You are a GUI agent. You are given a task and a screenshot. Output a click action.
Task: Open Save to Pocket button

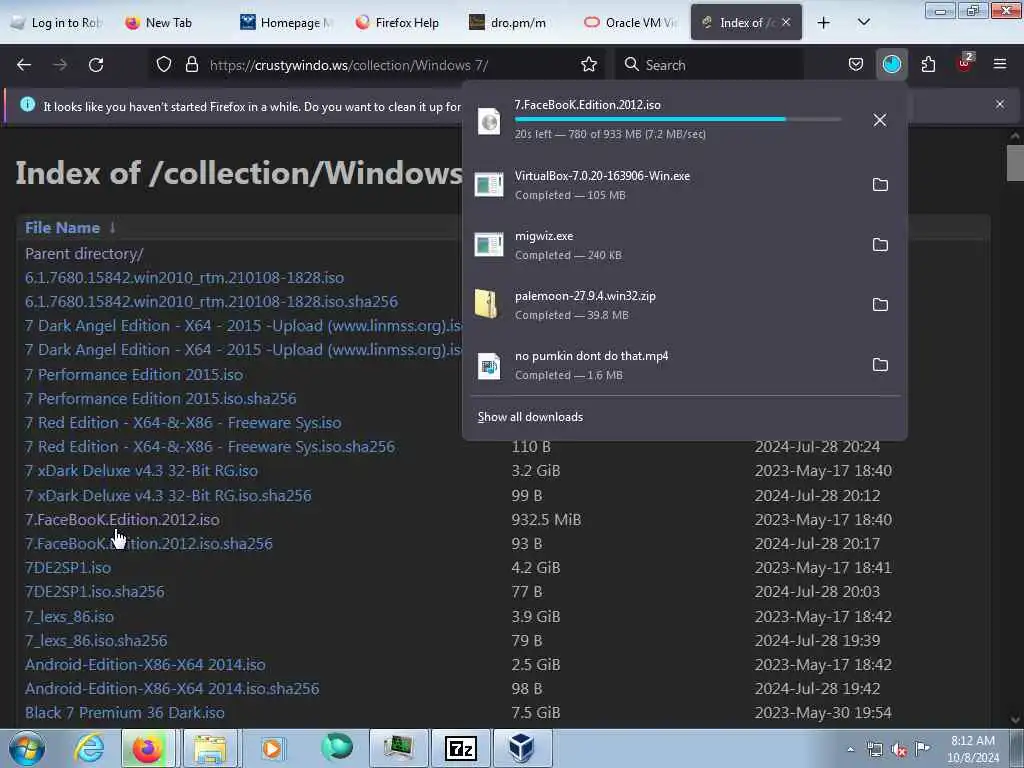coord(856,65)
